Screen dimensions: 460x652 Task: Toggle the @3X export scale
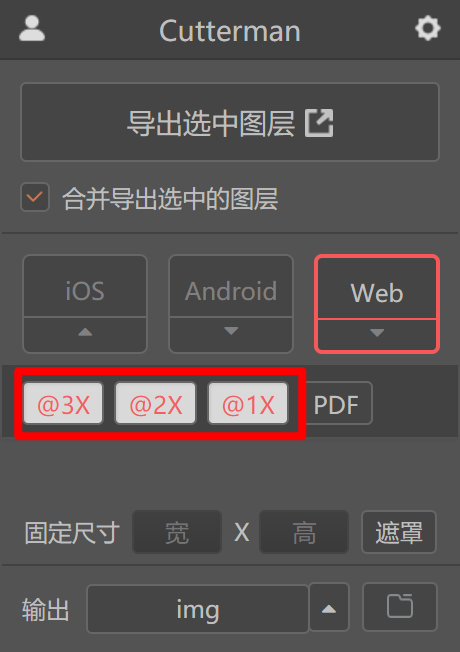pyautogui.click(x=63, y=403)
